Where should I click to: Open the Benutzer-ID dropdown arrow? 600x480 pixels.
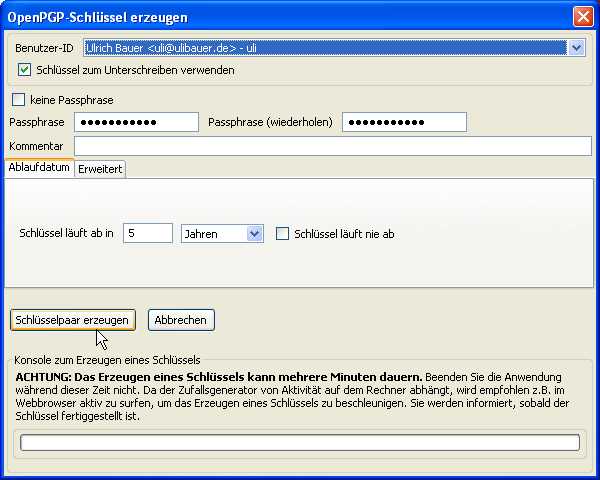point(576,48)
